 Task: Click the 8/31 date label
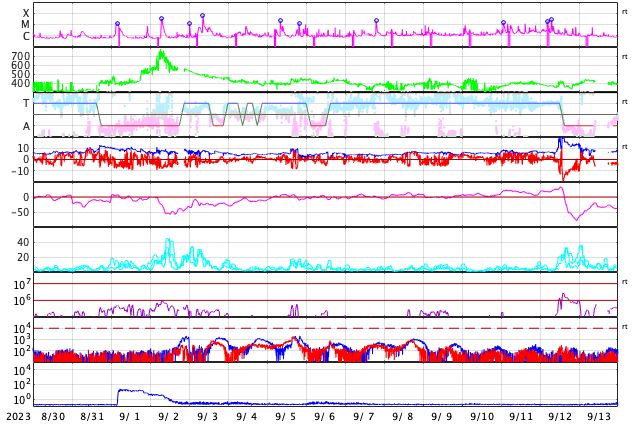pos(92,417)
